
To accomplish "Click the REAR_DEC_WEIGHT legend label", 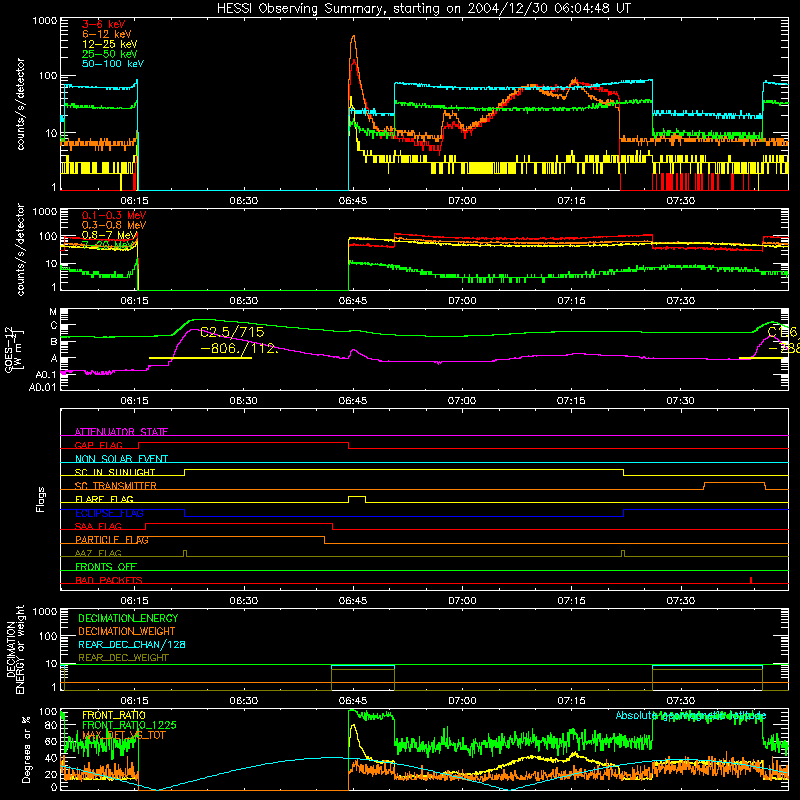I will point(123,658).
